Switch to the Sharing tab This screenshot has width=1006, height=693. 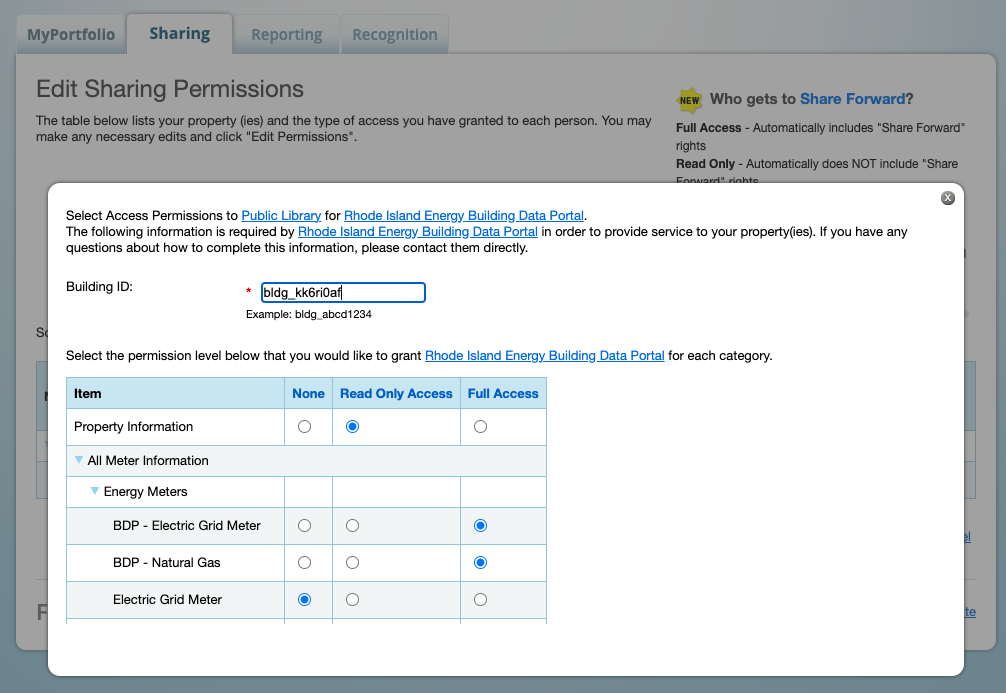click(x=180, y=33)
